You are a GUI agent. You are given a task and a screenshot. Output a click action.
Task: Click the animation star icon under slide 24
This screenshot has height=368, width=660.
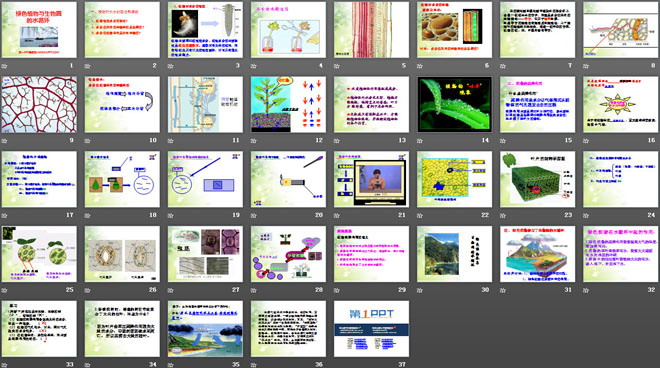coord(586,216)
